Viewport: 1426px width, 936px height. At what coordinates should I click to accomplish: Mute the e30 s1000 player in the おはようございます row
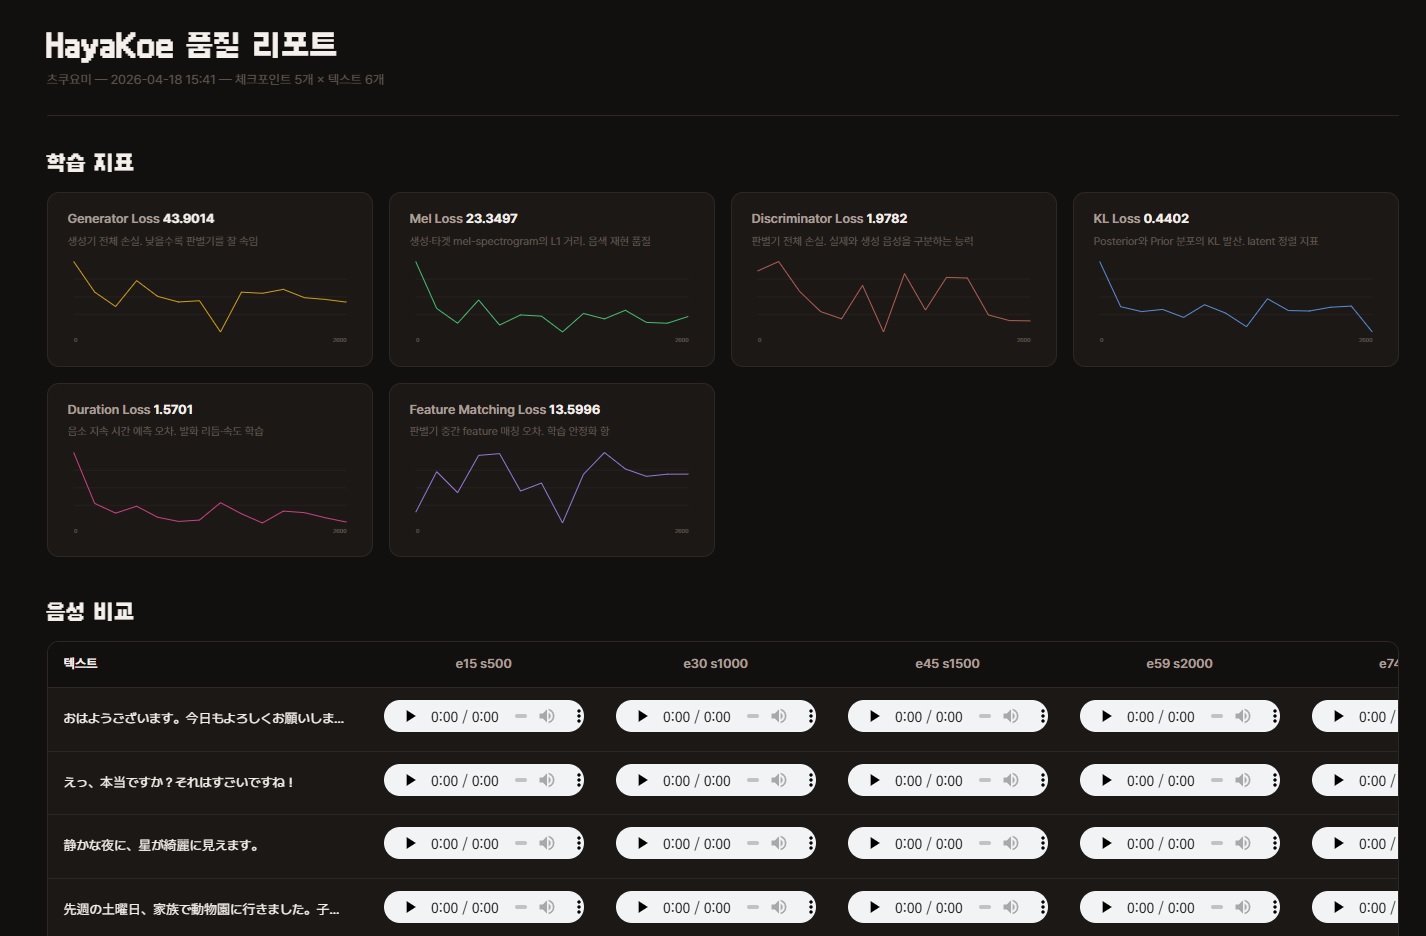click(779, 716)
